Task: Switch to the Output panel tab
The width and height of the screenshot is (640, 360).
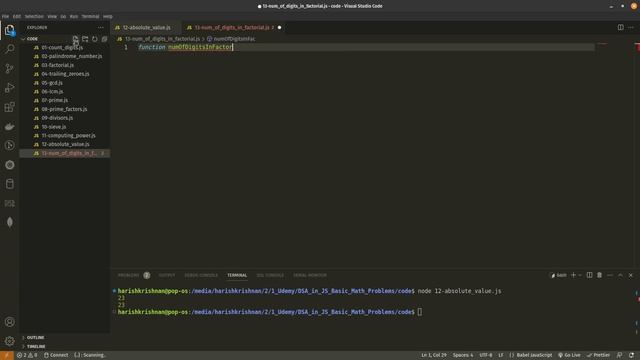Action: pos(167,275)
